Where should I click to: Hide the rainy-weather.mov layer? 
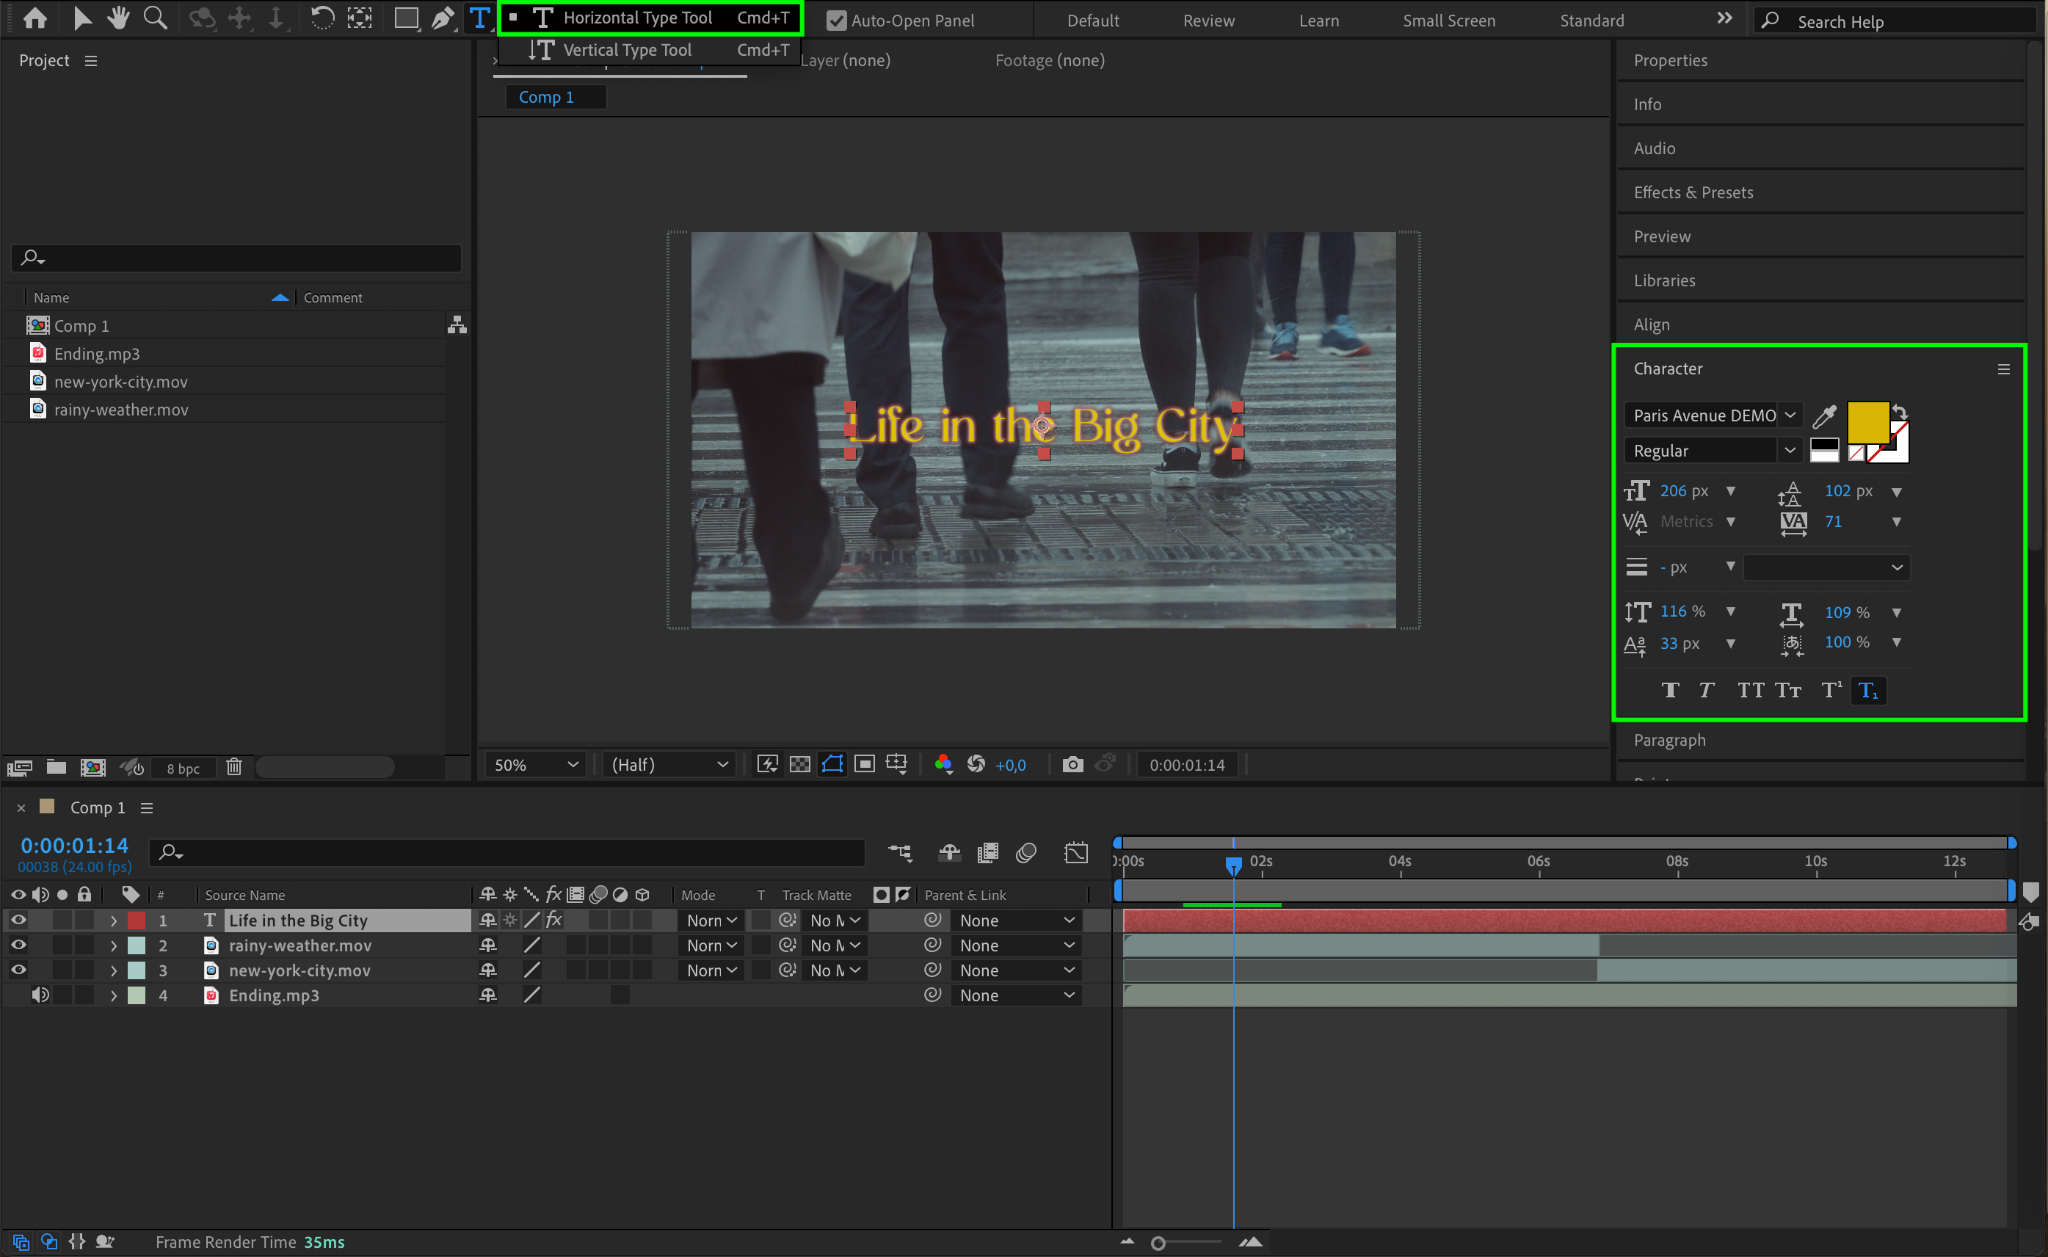18,945
